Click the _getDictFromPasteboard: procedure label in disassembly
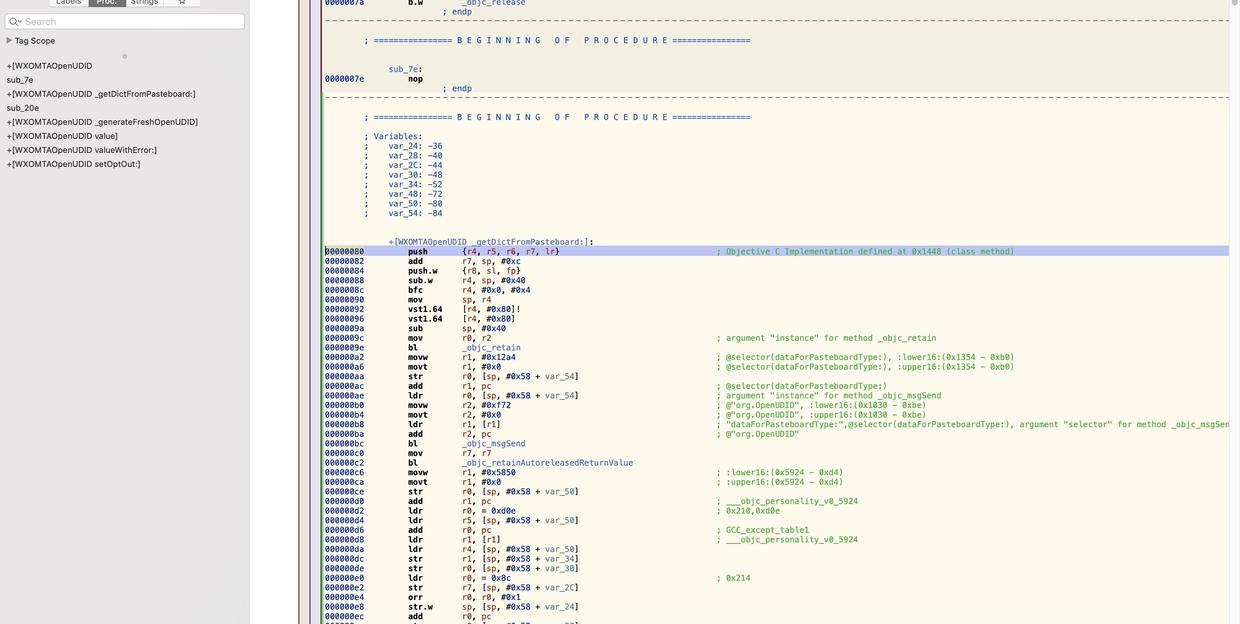1240x624 pixels. click(x=491, y=242)
